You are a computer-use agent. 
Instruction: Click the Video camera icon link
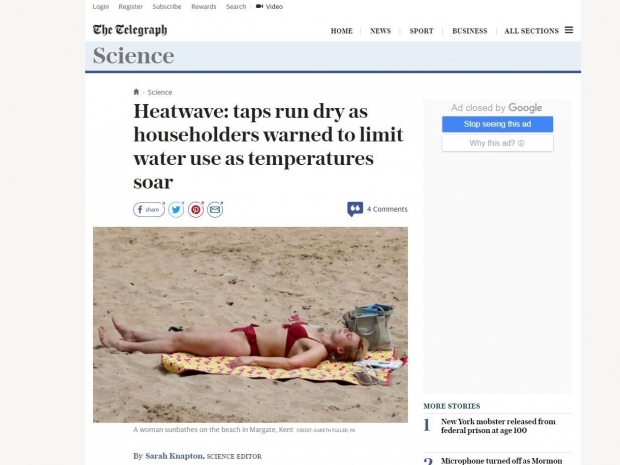(x=259, y=6)
